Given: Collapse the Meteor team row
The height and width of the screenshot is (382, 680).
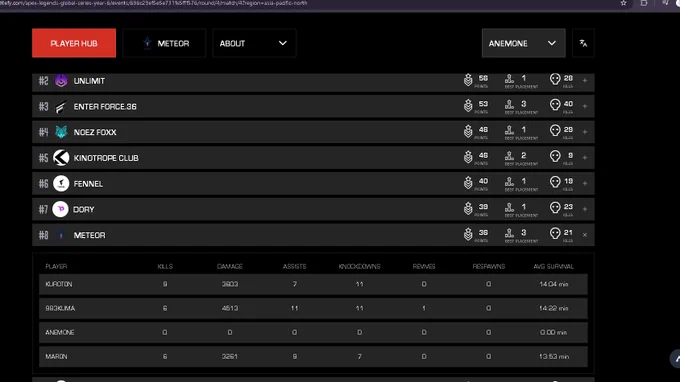Looking at the screenshot, I should [585, 235].
